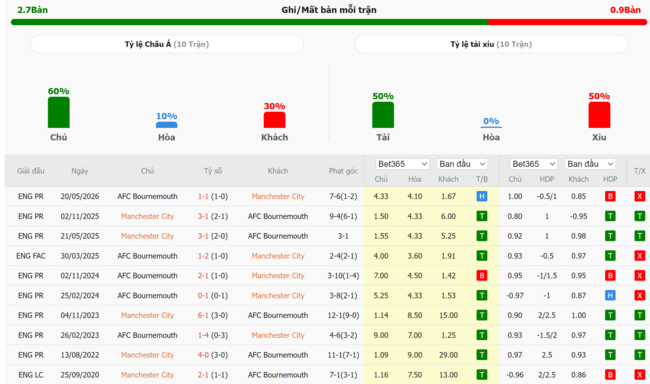Click red X badge in the 02/11/2024 row
Viewport: 650px width, 384px height.
point(640,276)
